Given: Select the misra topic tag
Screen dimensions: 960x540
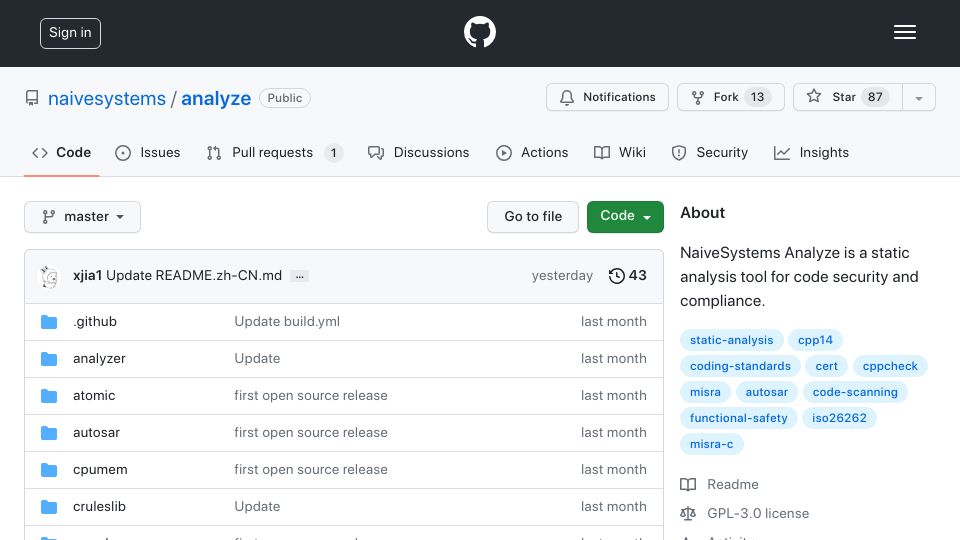Looking at the screenshot, I should (705, 392).
